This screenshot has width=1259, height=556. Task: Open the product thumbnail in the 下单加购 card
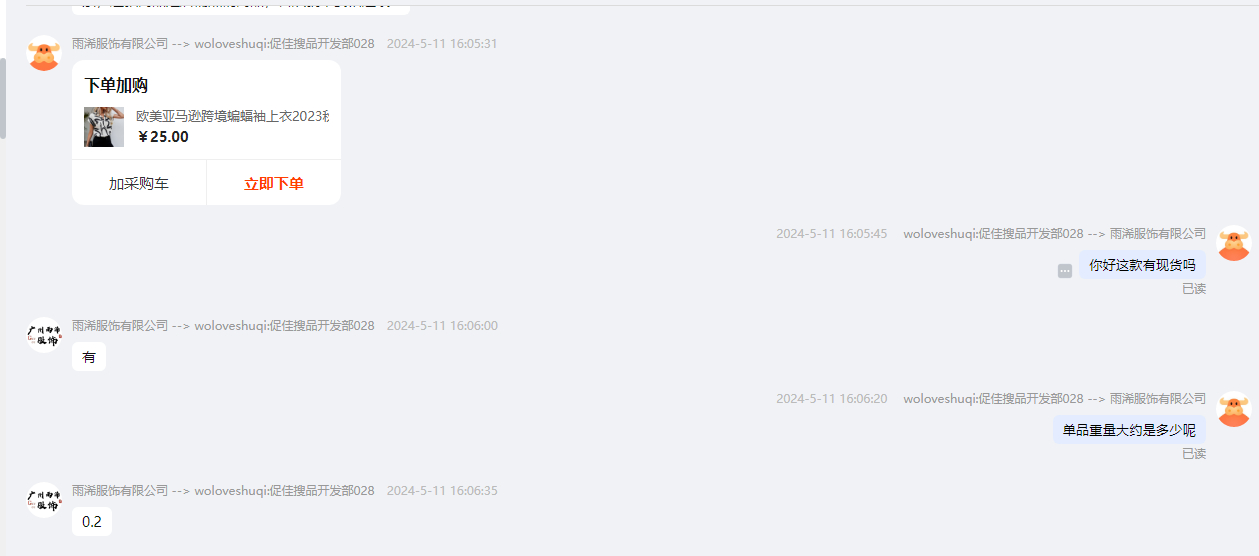(x=104, y=127)
